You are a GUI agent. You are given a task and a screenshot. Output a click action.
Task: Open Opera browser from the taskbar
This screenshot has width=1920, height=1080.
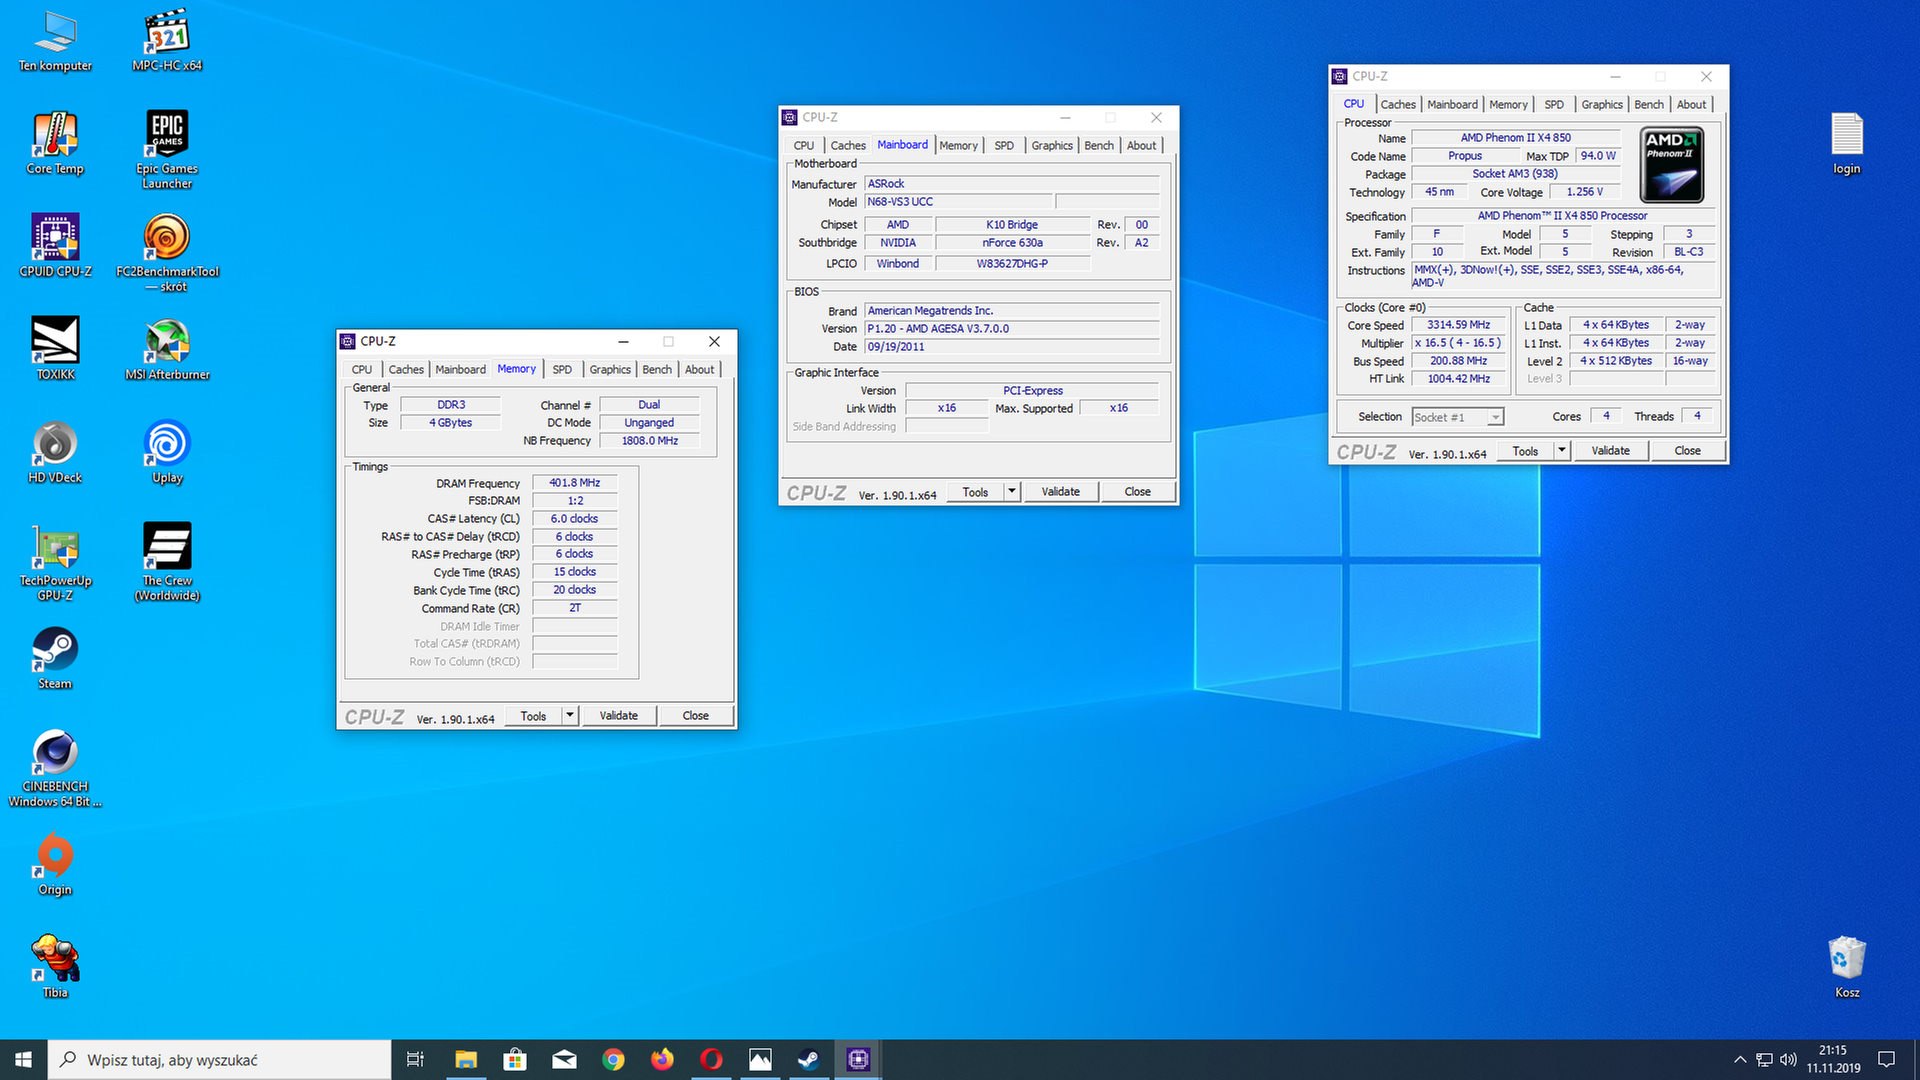click(x=711, y=1059)
